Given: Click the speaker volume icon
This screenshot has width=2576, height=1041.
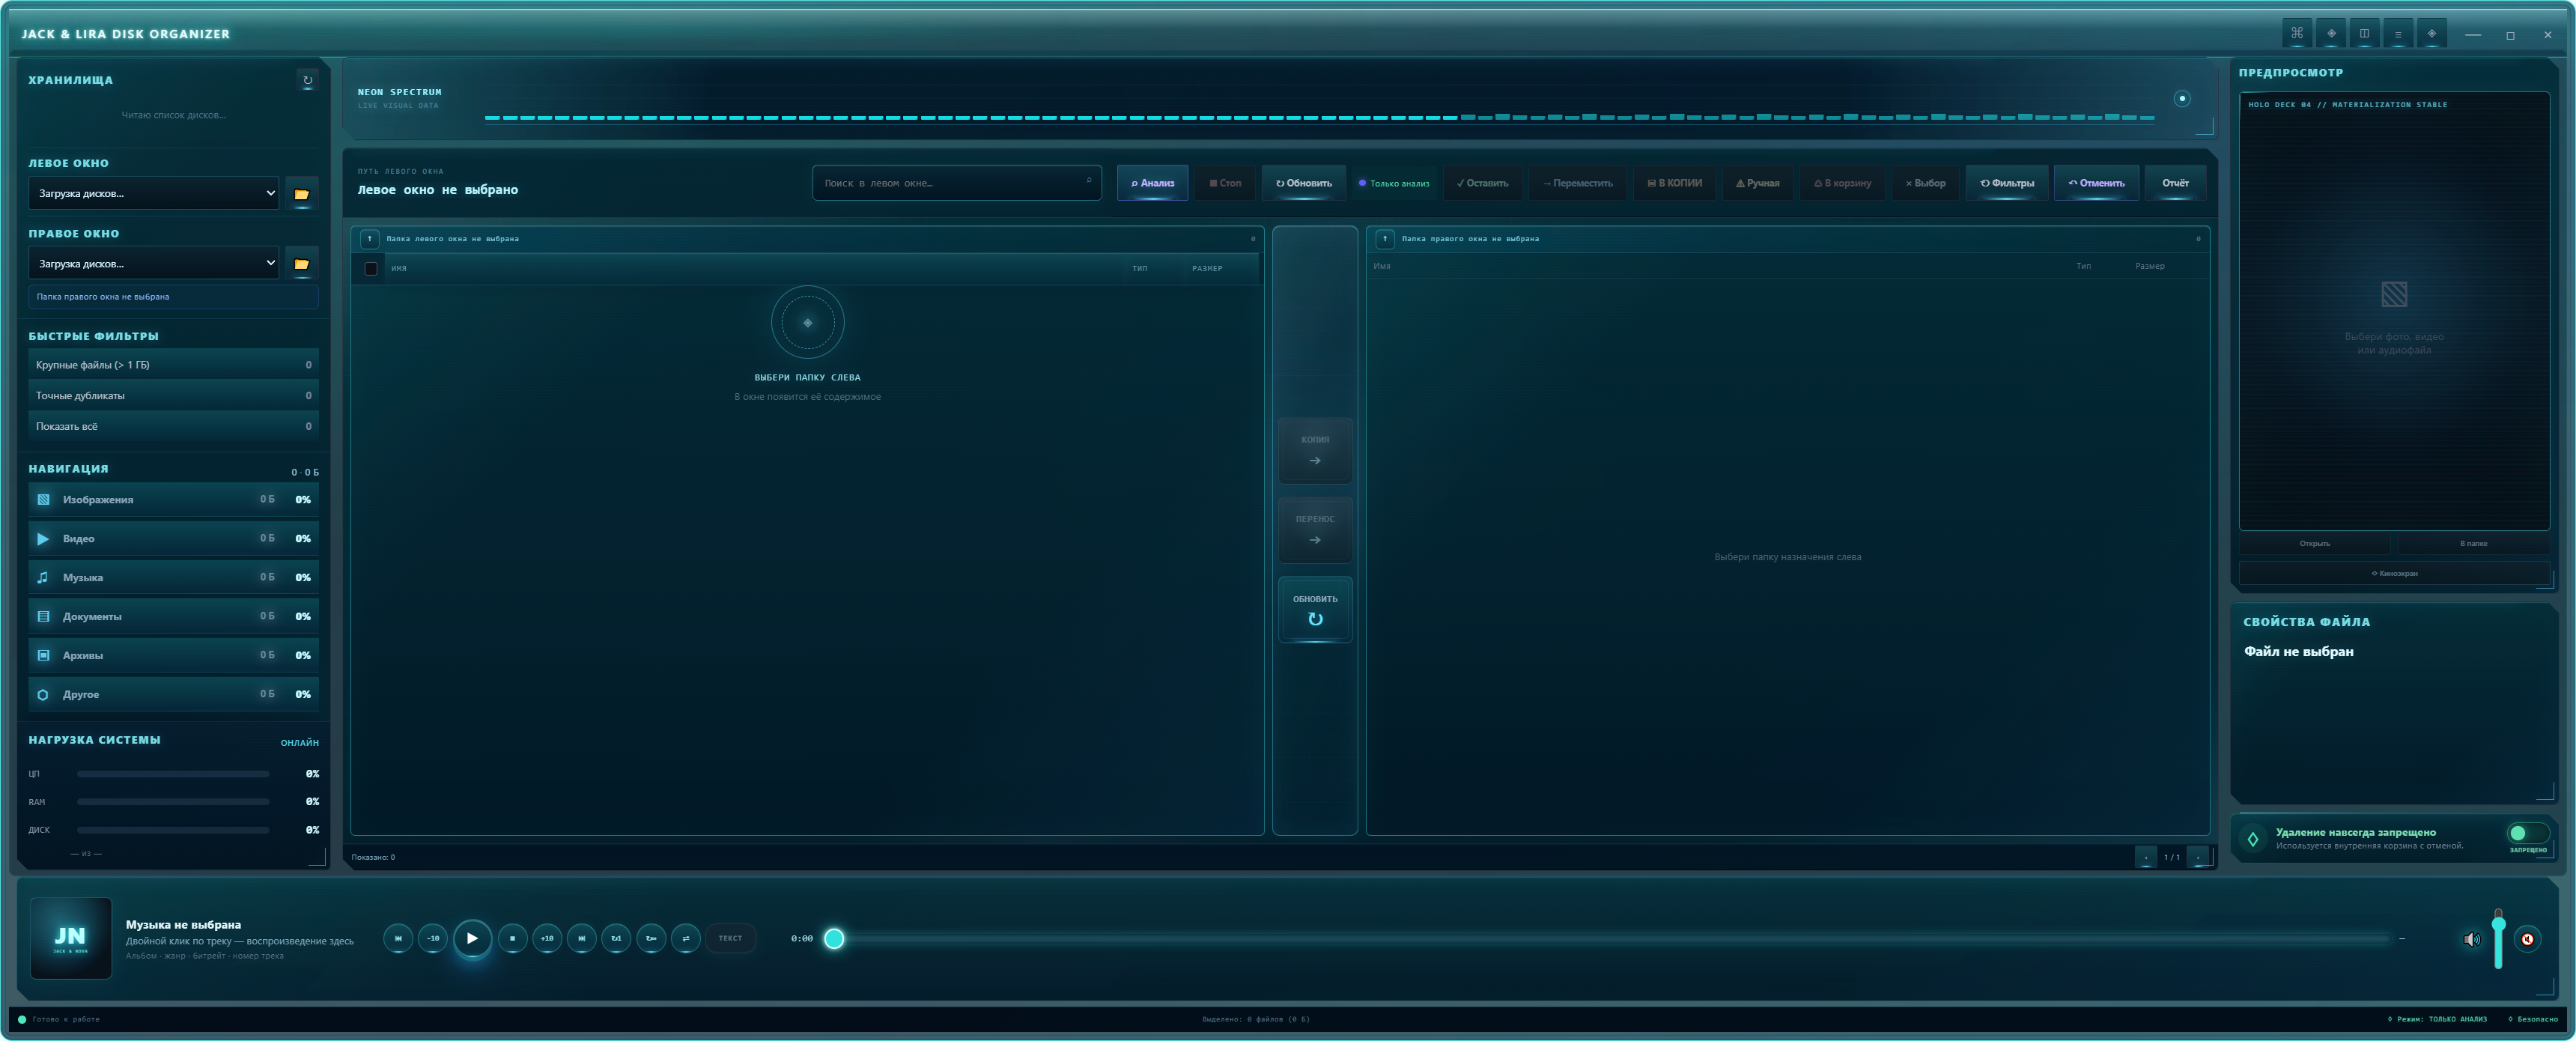Looking at the screenshot, I should [2472, 939].
